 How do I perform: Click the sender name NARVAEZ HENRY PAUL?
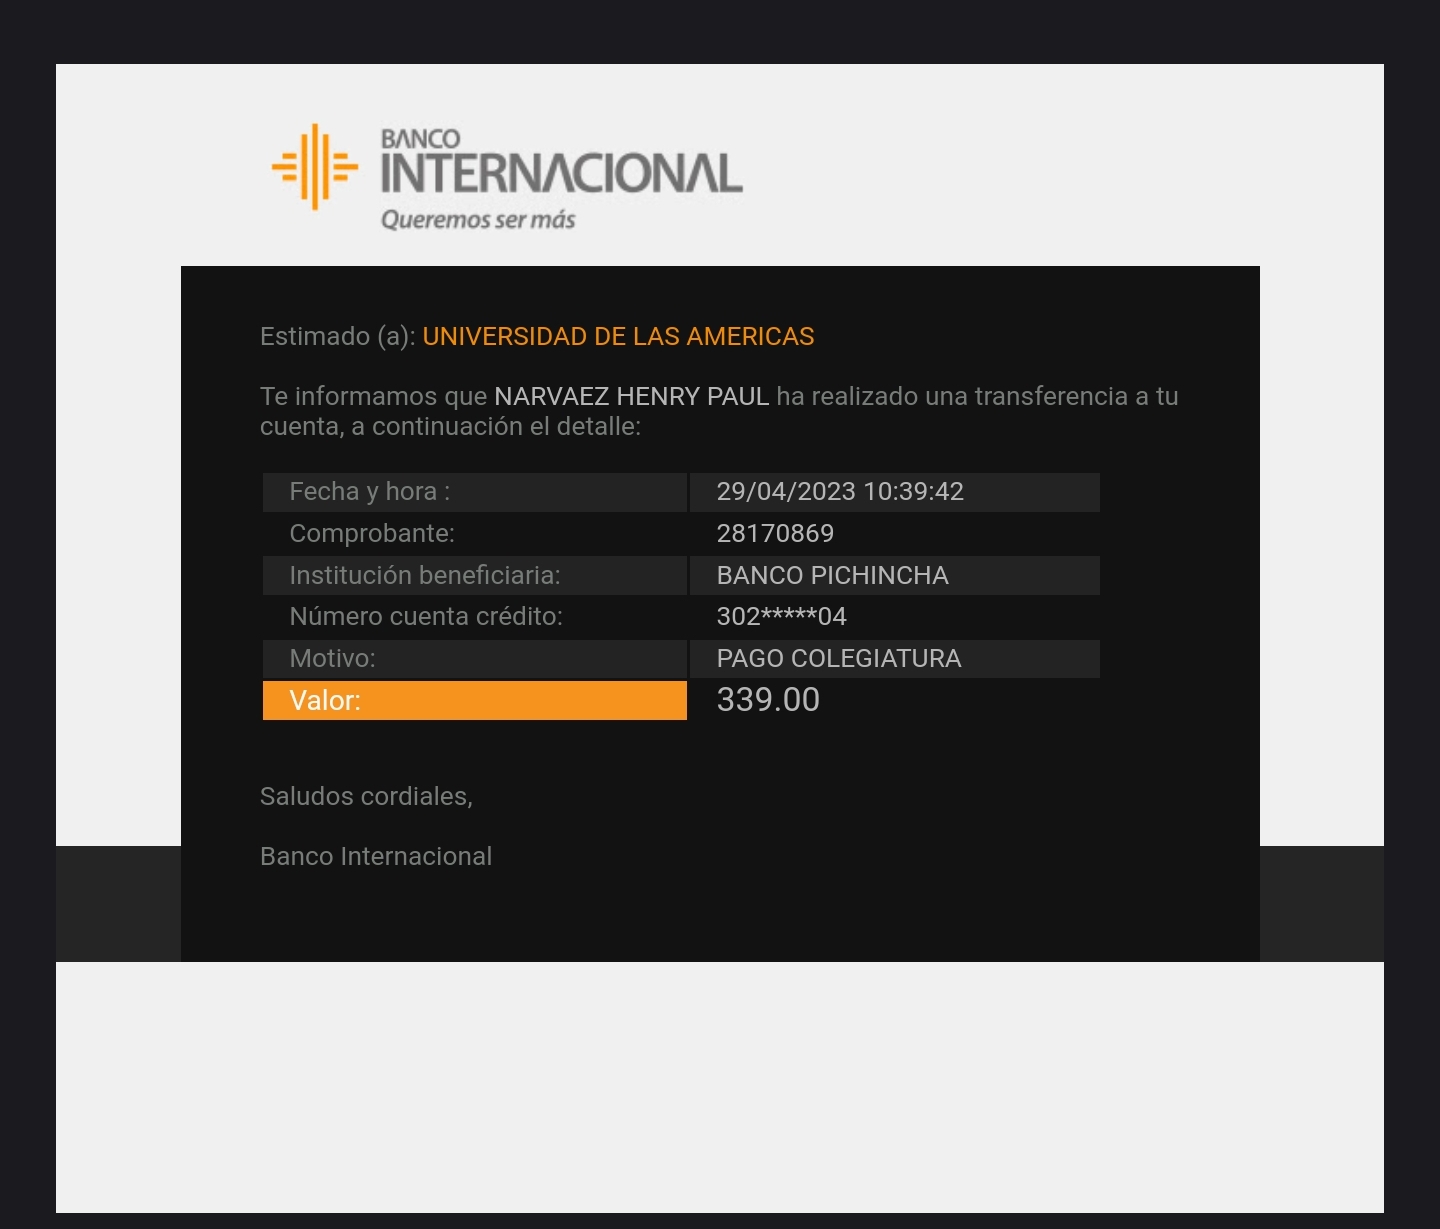631,397
